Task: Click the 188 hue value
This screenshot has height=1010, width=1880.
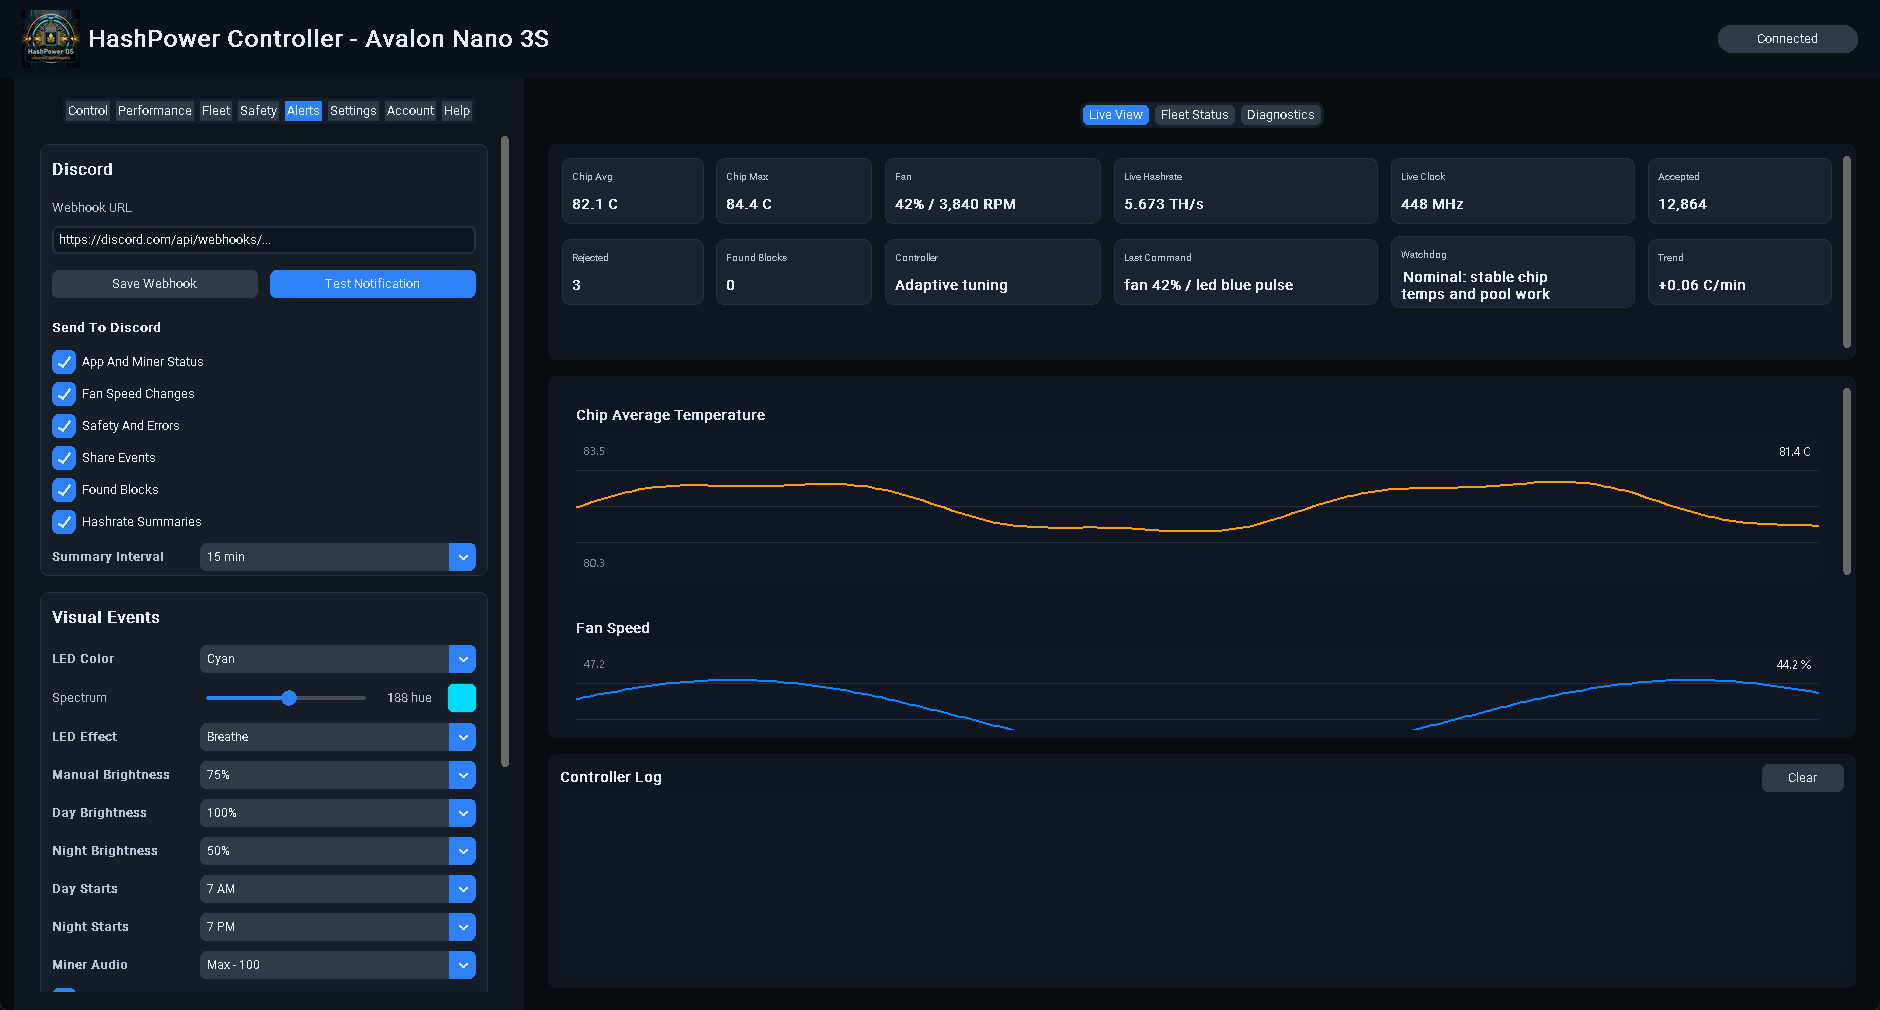Action: (x=409, y=698)
